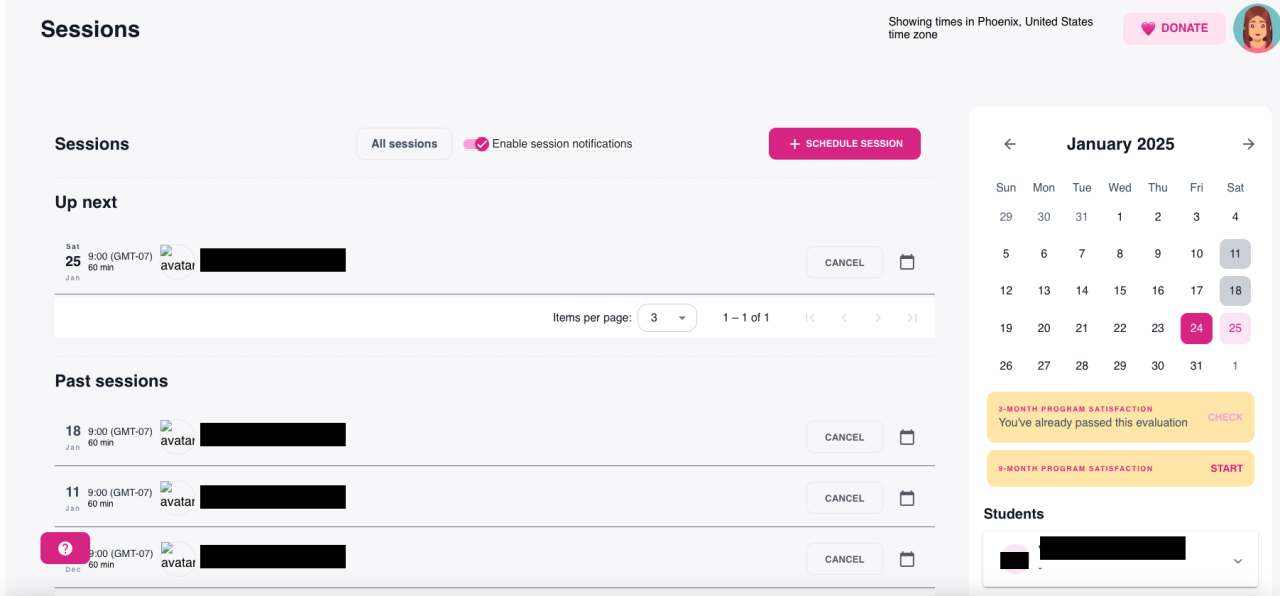Viewport: 1280px width, 596px height.
Task: Open the pink help question-mark button
Action: [65, 548]
